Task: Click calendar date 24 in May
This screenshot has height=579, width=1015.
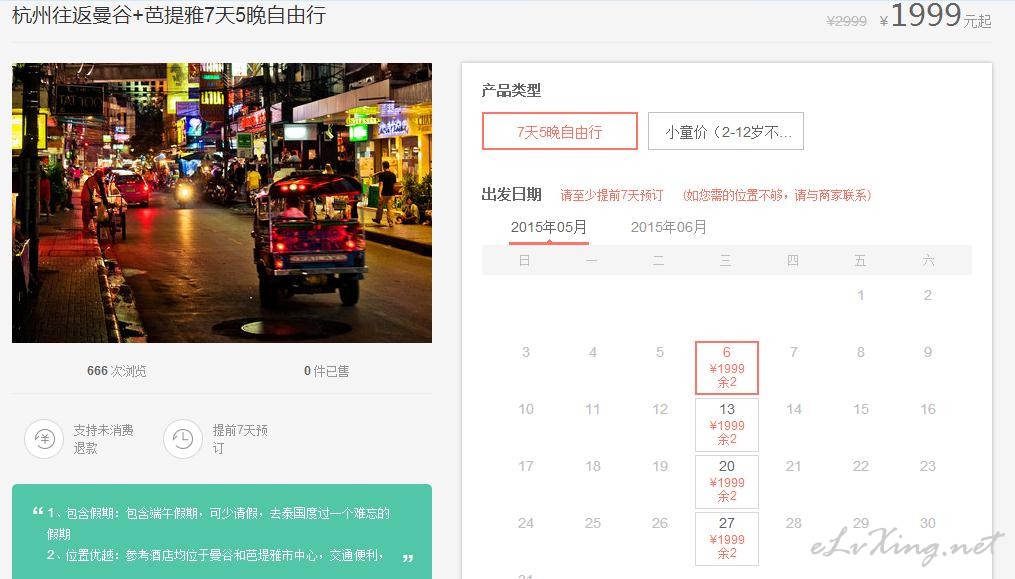Action: 526,523
